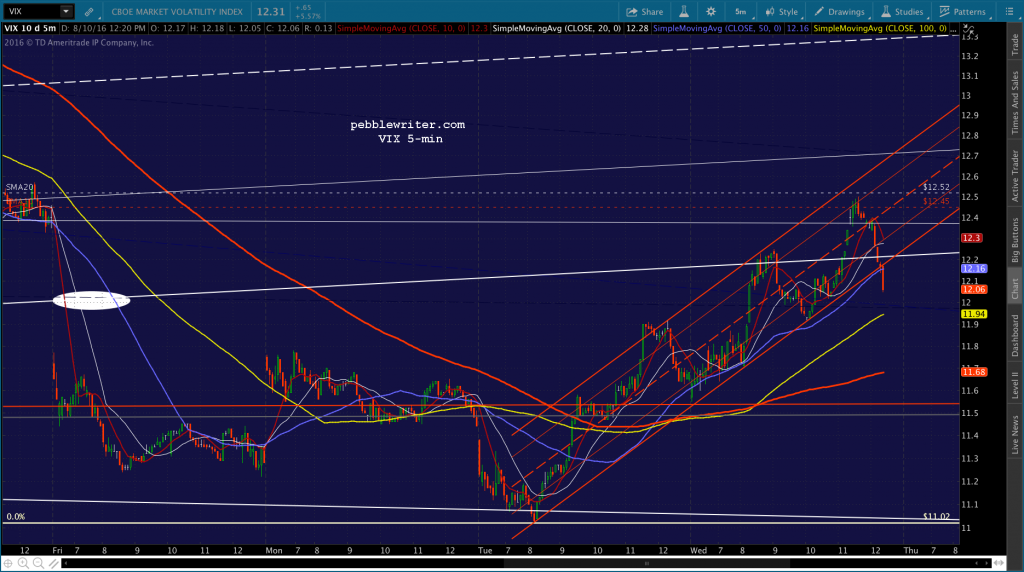
Task: Click the SMA20 chart label
Action: click(20, 187)
